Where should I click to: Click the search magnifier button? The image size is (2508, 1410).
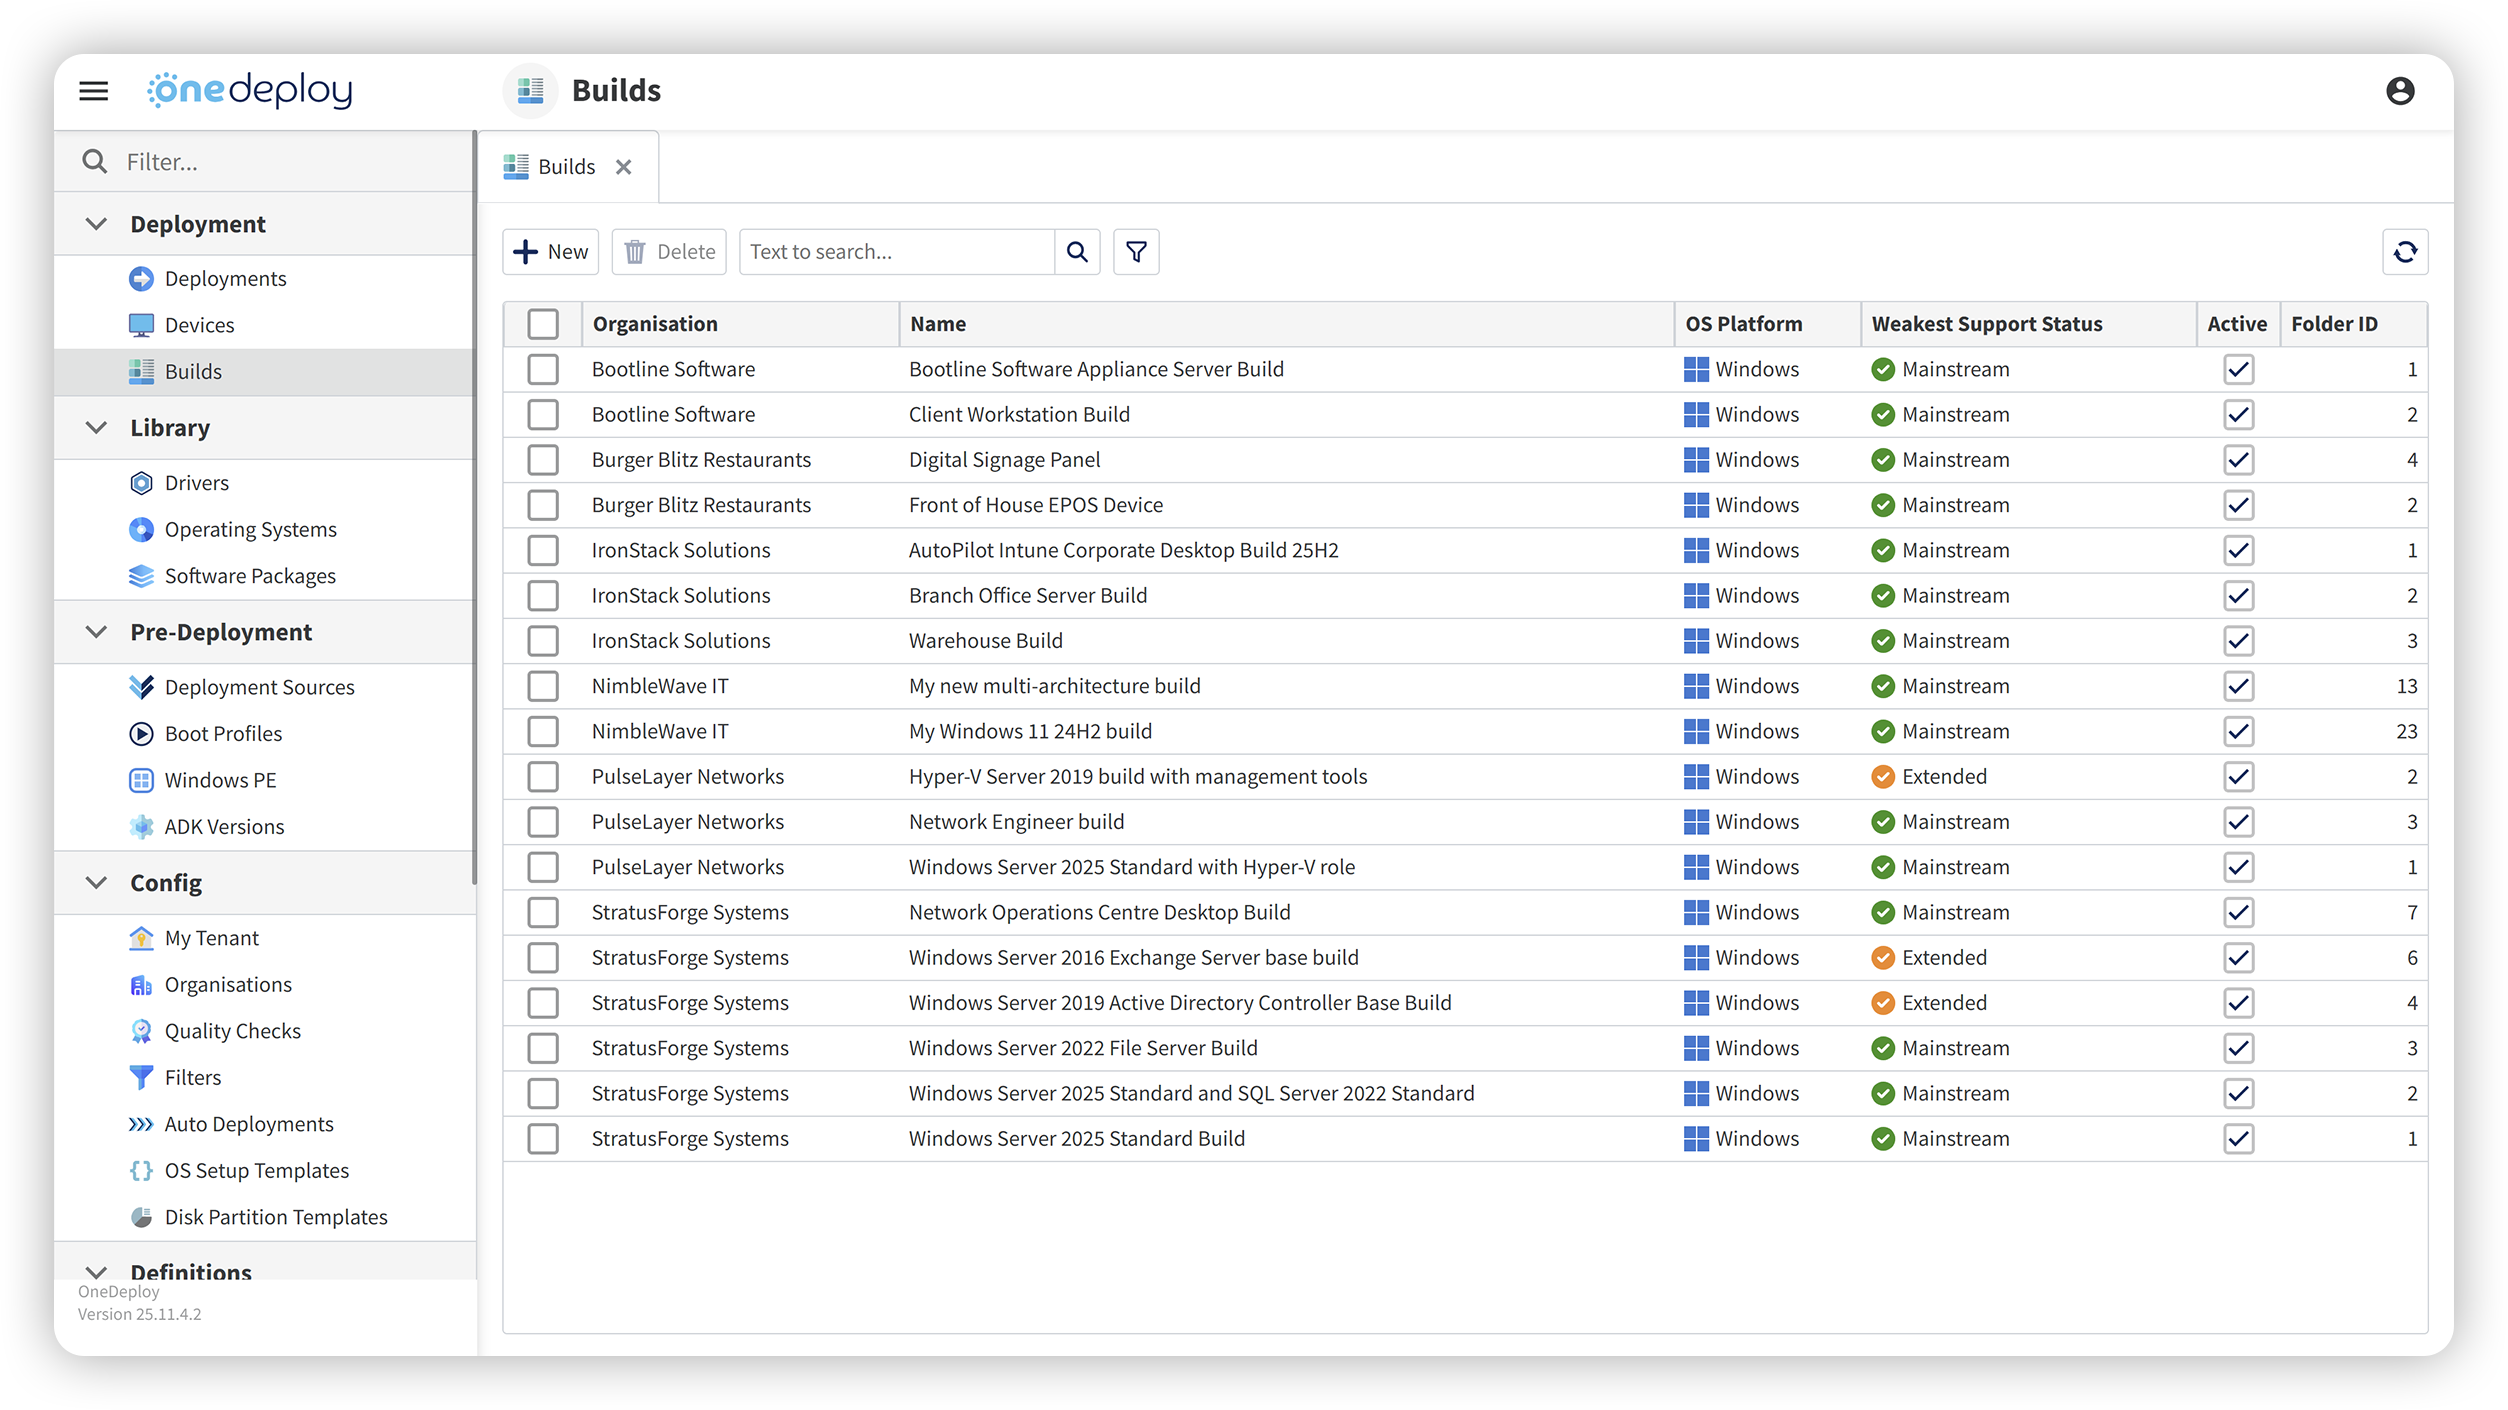coord(1077,252)
